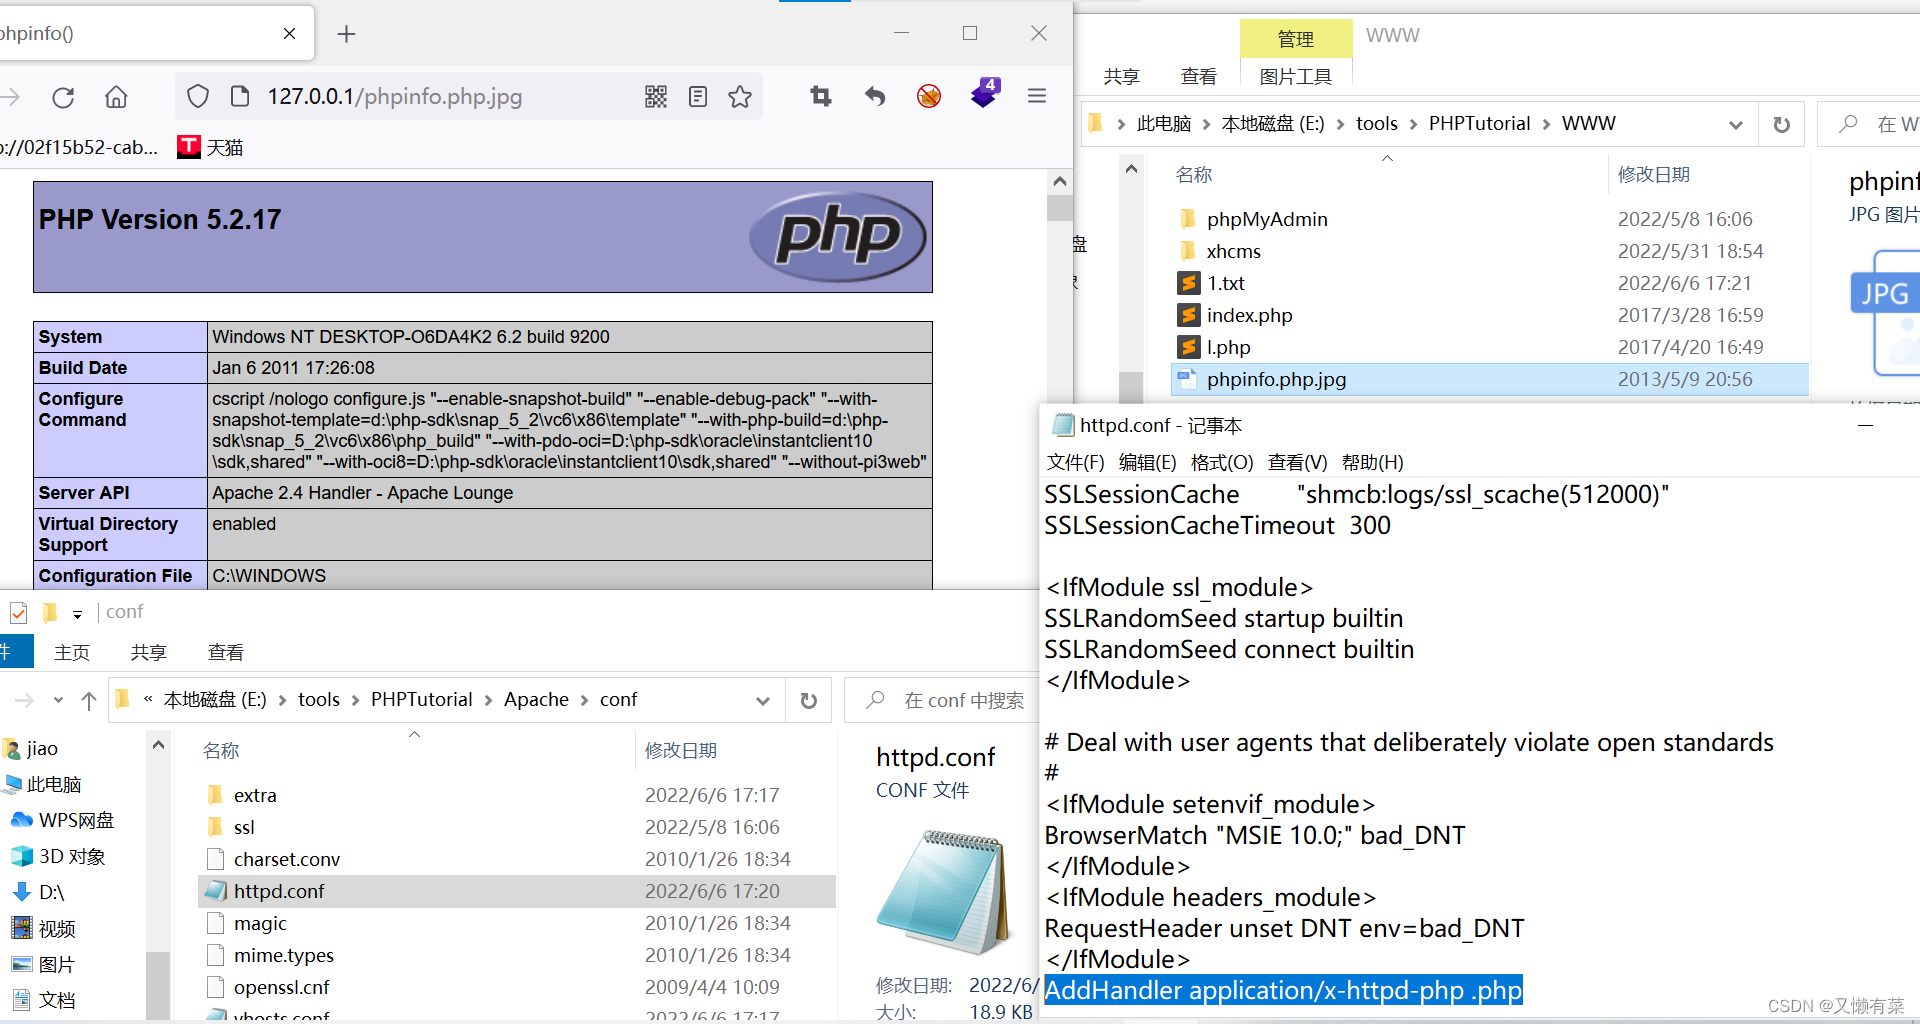
Task: Open purple extension with badge 4
Action: coord(984,94)
